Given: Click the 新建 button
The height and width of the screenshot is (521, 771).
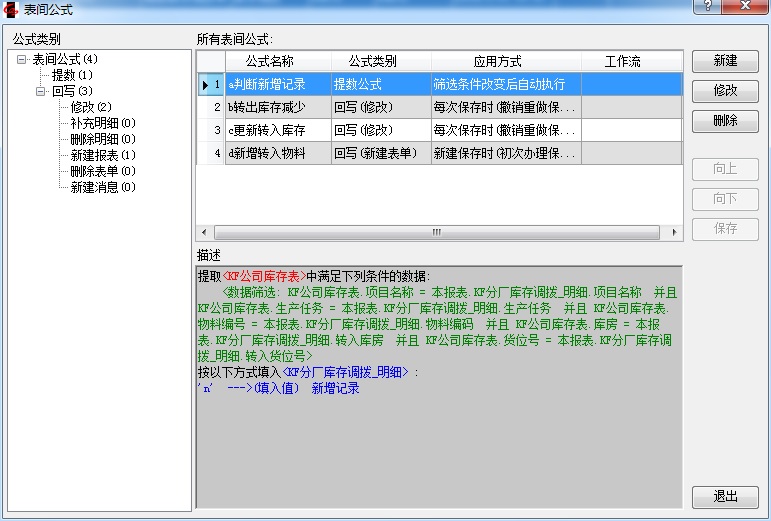Looking at the screenshot, I should coord(725,61).
